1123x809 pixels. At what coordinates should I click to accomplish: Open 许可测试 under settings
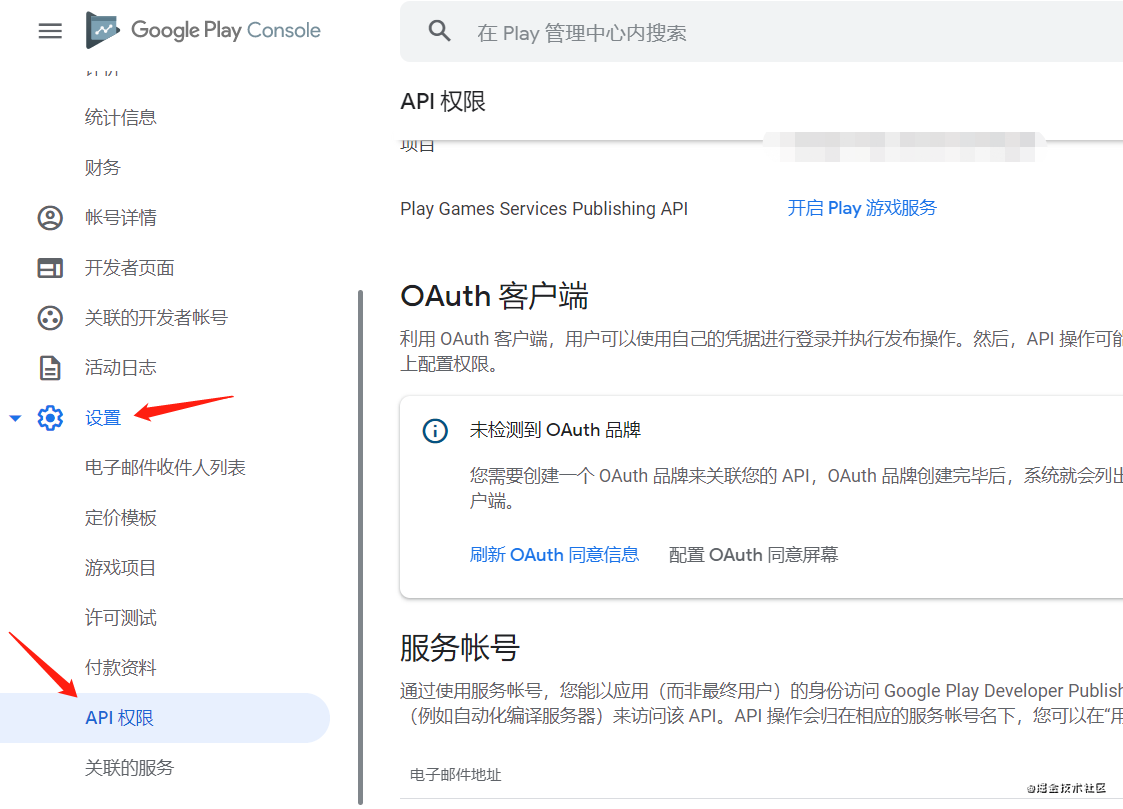point(120,618)
